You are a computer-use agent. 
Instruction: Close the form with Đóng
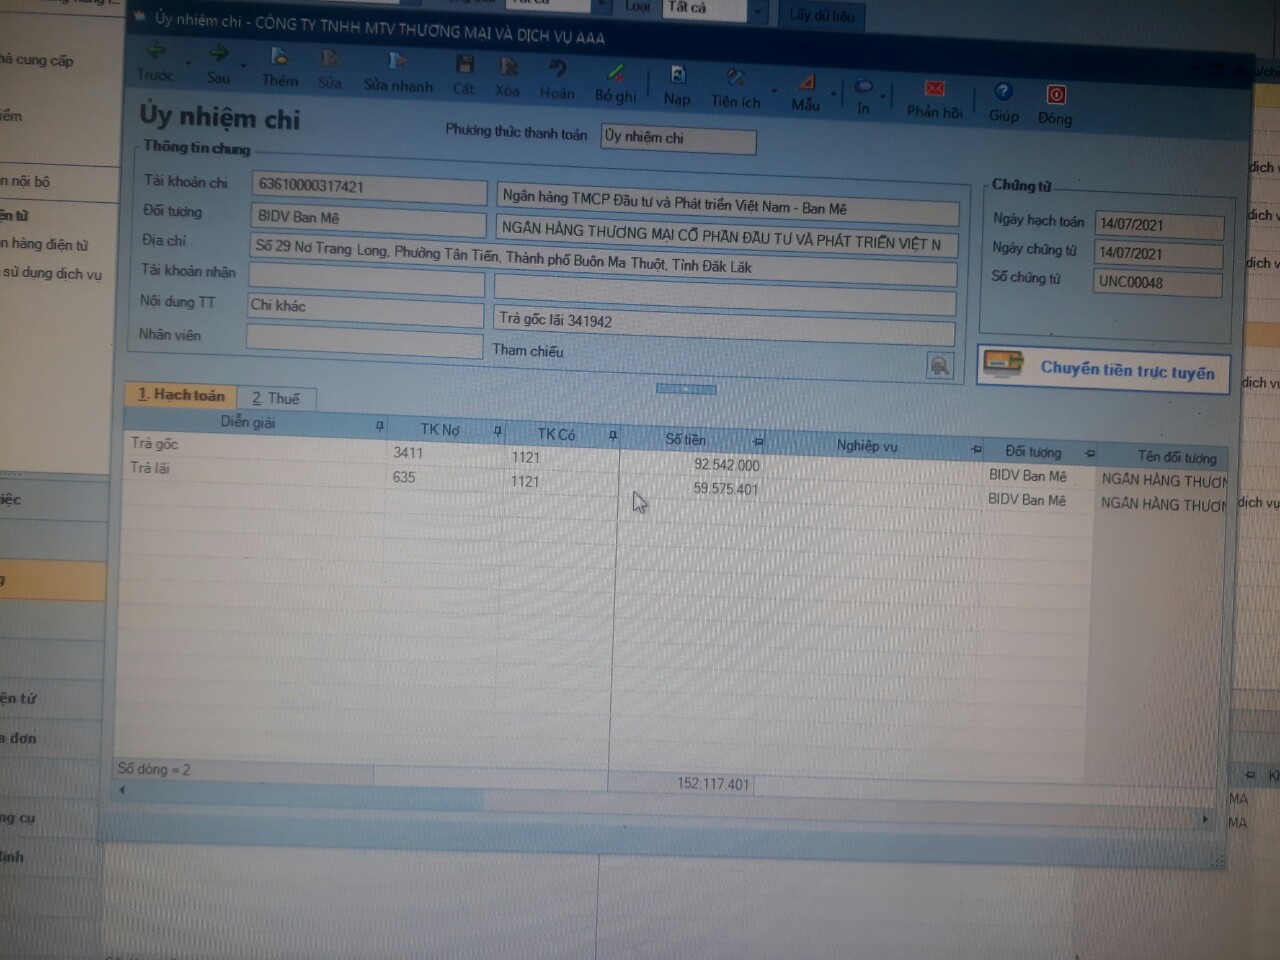pos(1055,105)
